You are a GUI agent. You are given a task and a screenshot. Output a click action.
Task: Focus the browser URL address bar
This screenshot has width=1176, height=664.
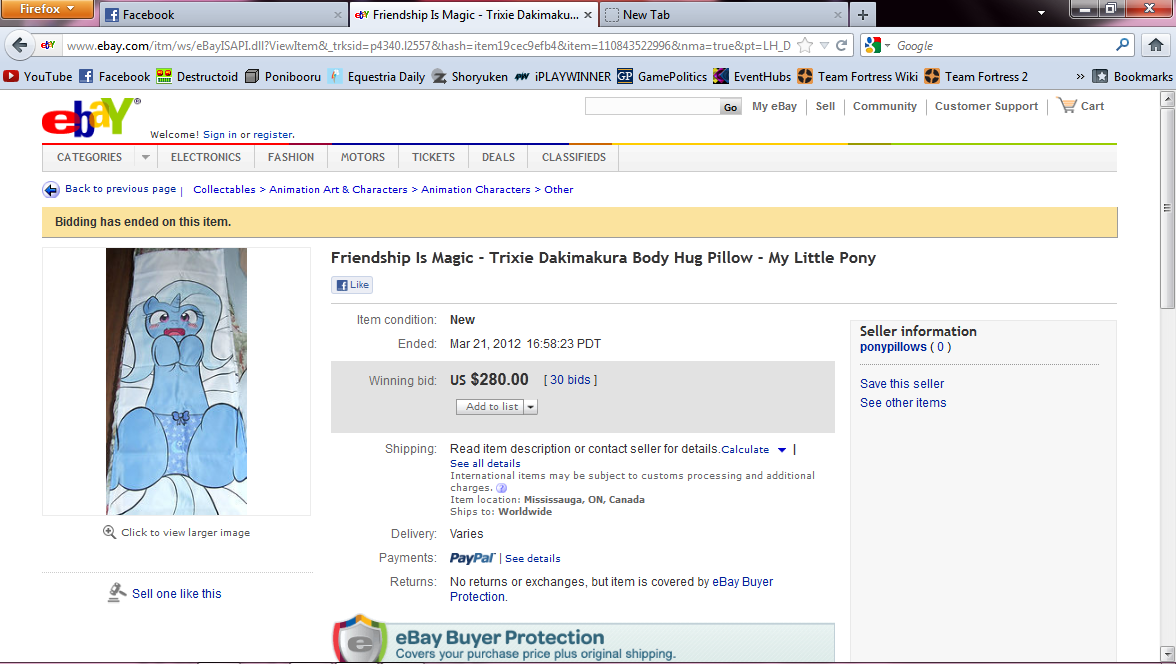pyautogui.click(x=428, y=46)
